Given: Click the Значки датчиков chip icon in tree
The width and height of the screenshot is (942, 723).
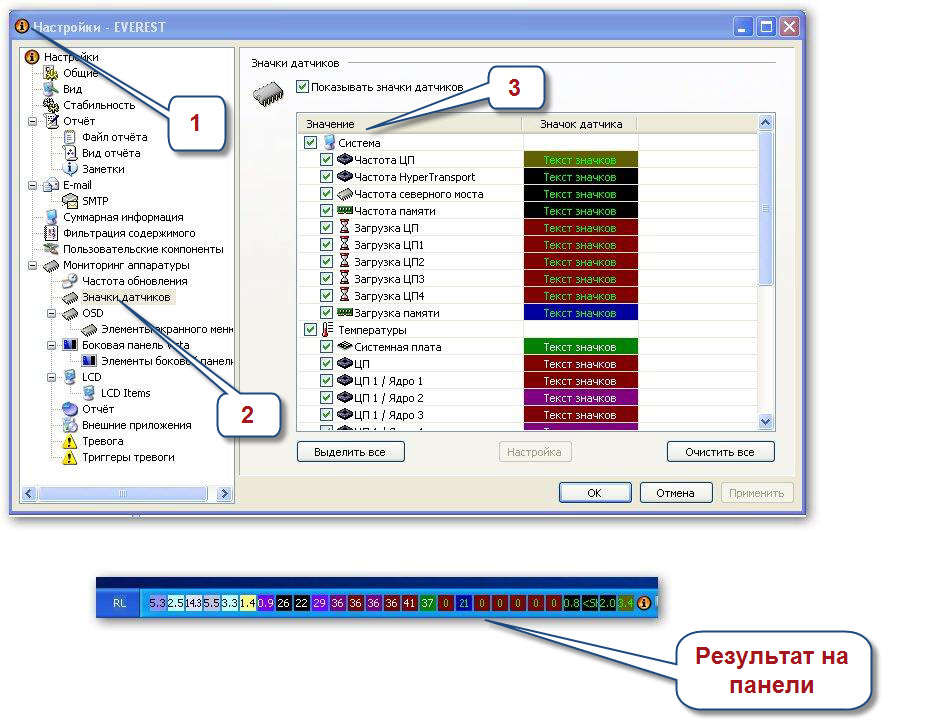Looking at the screenshot, I should point(70,297).
